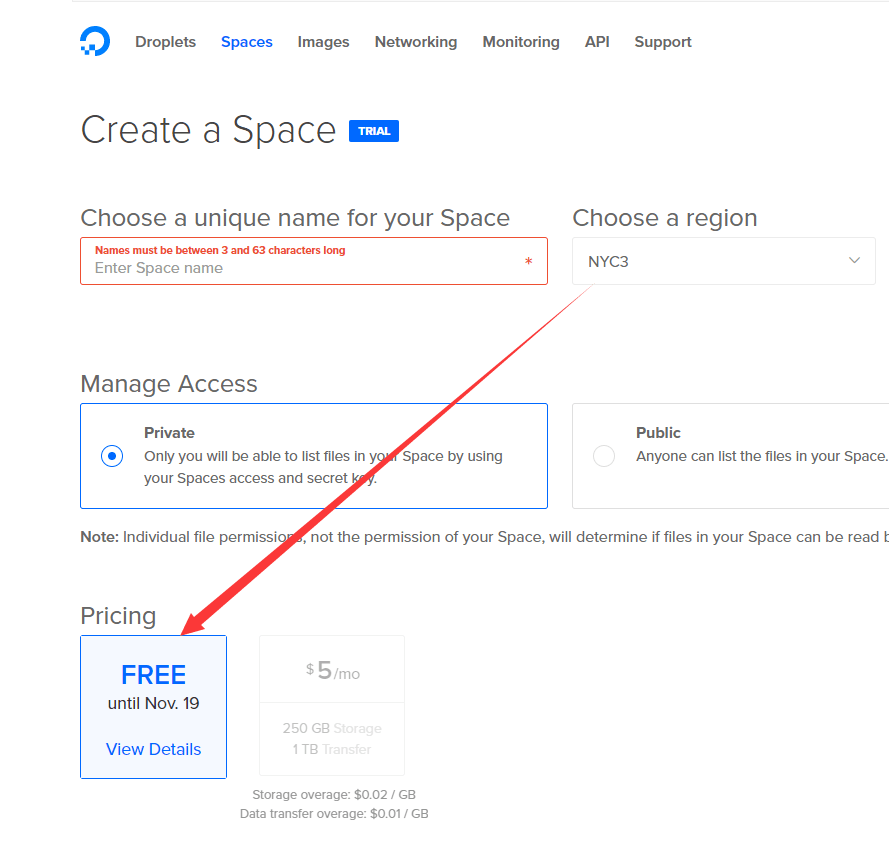The width and height of the screenshot is (889, 849).
Task: Open the Images navigation item
Action: tap(323, 42)
